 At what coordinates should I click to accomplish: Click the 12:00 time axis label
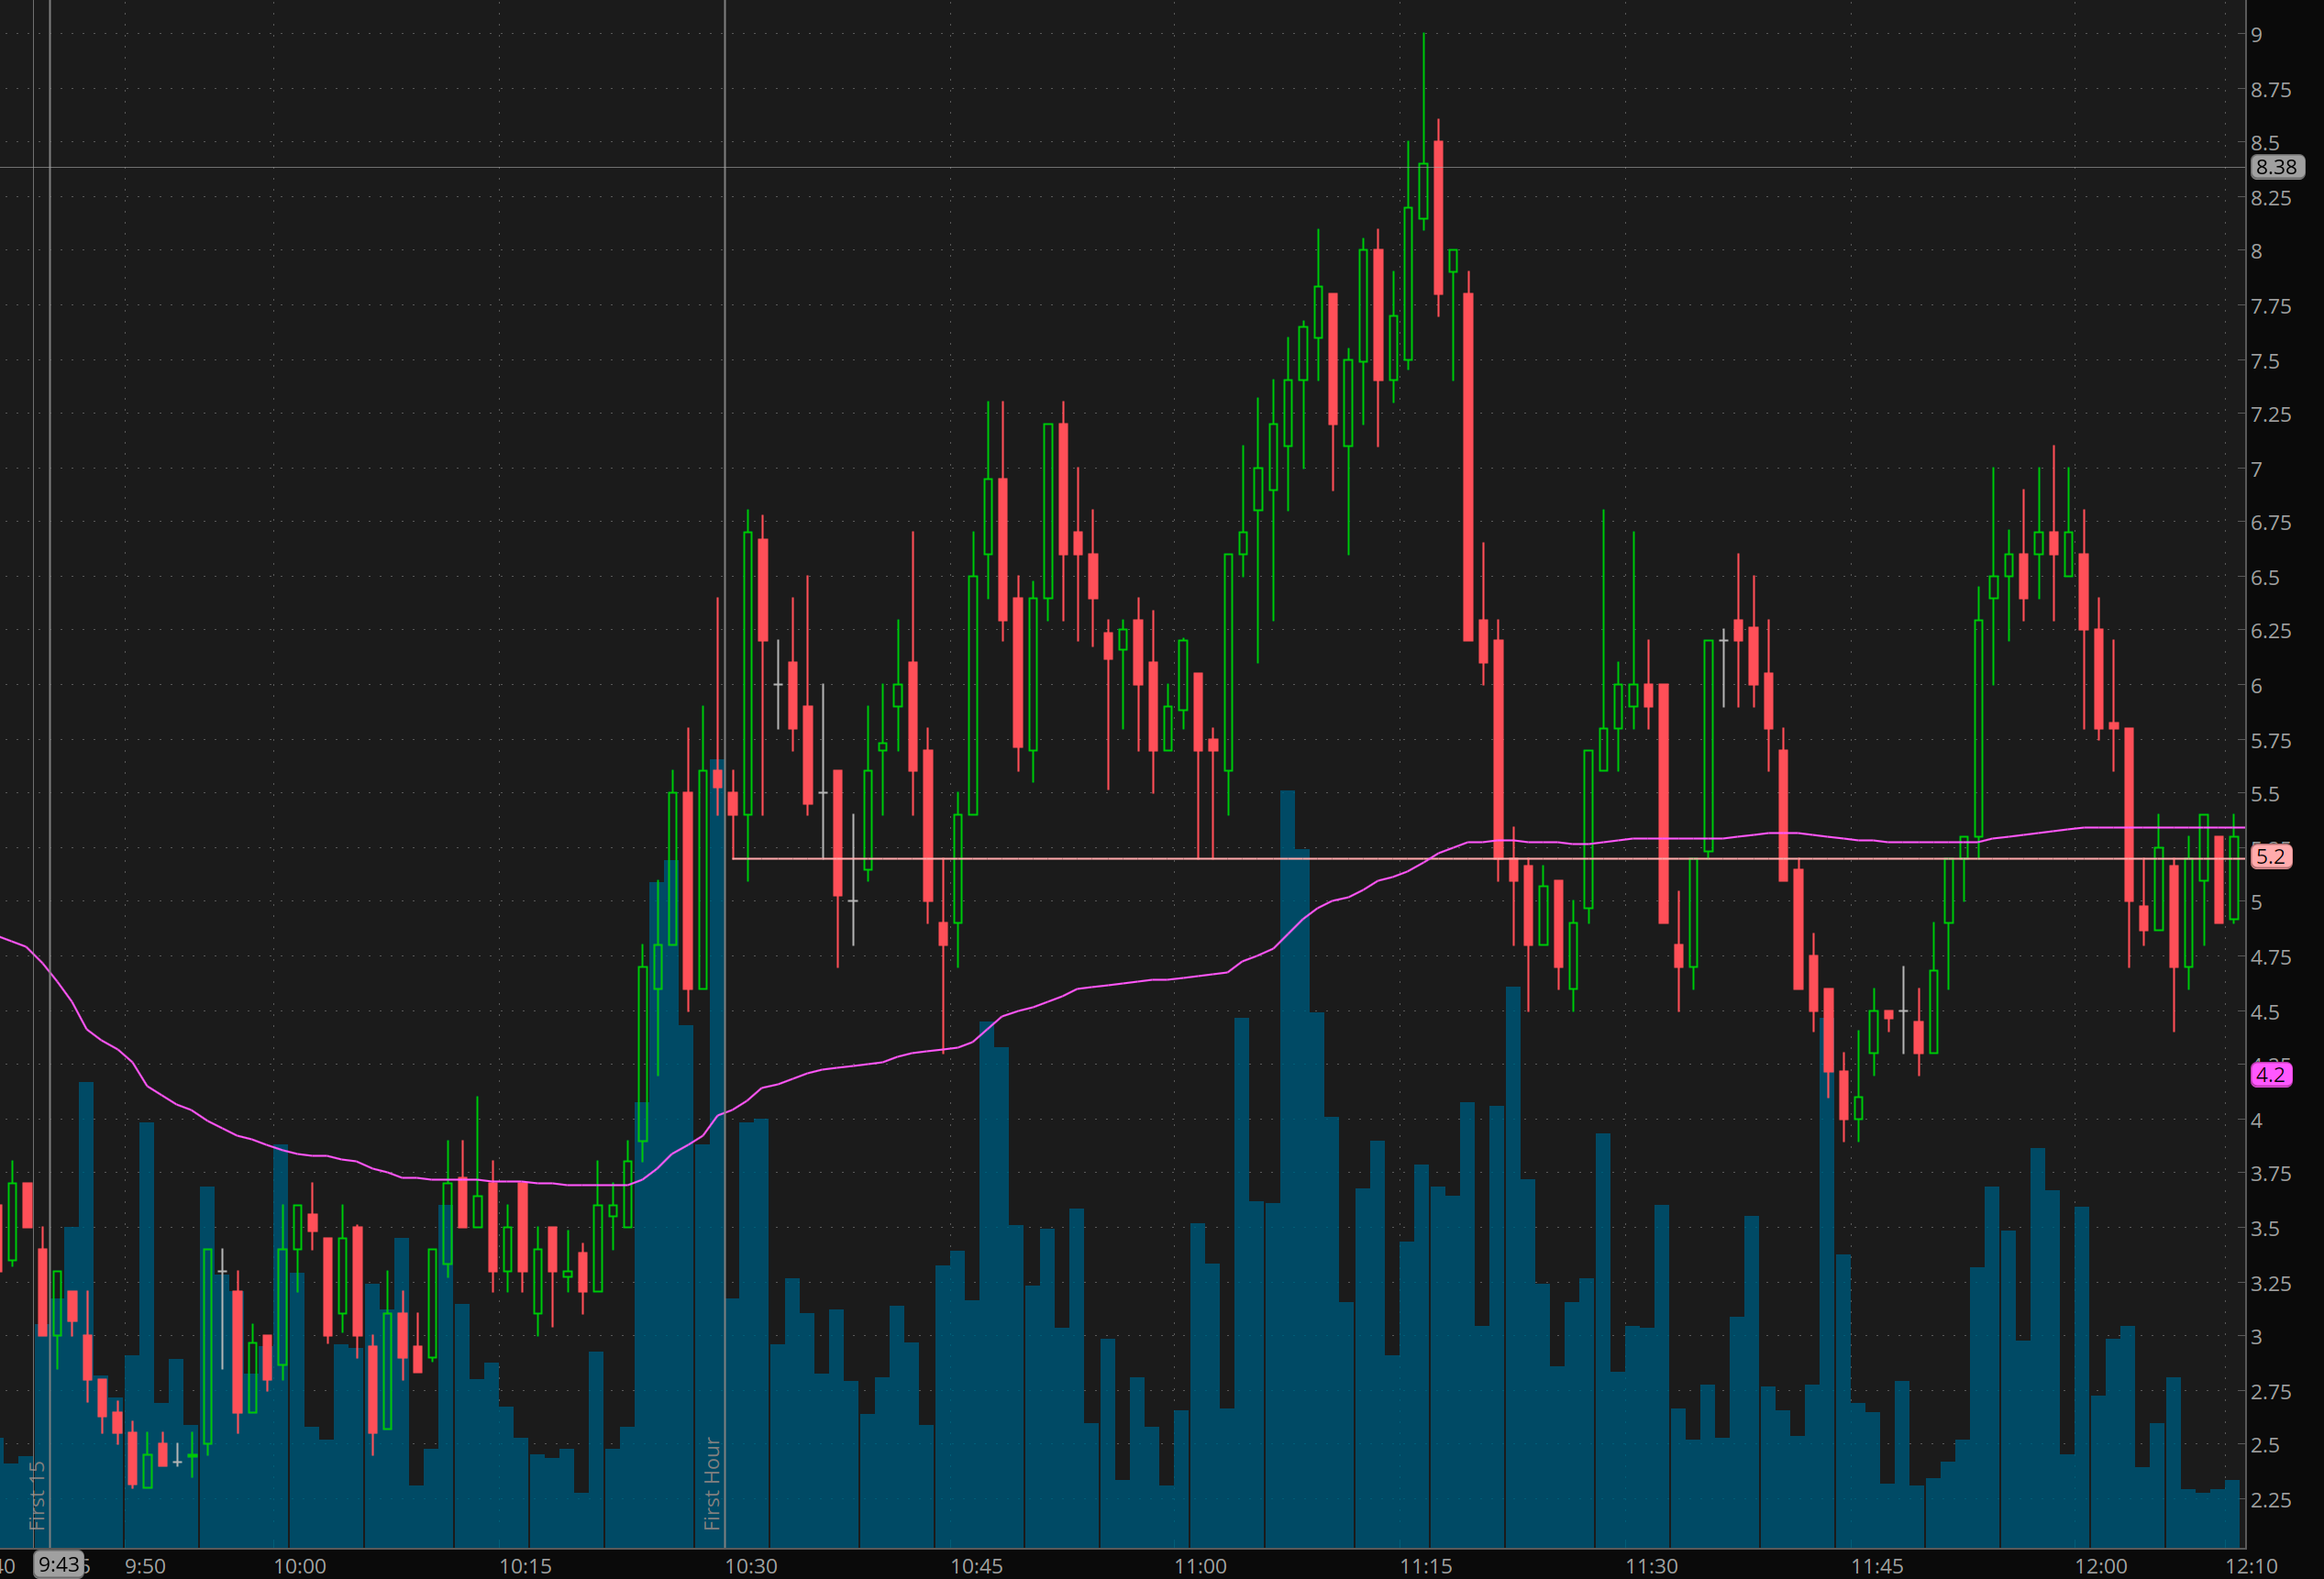(2101, 1566)
